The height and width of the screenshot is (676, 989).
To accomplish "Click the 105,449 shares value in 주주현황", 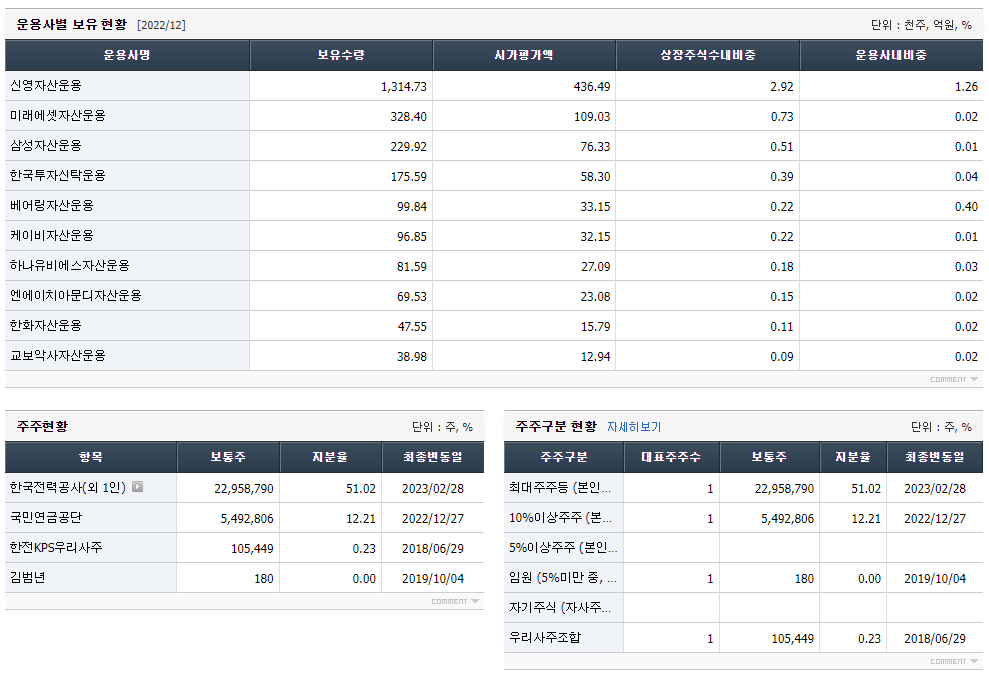I will click(x=252, y=549).
